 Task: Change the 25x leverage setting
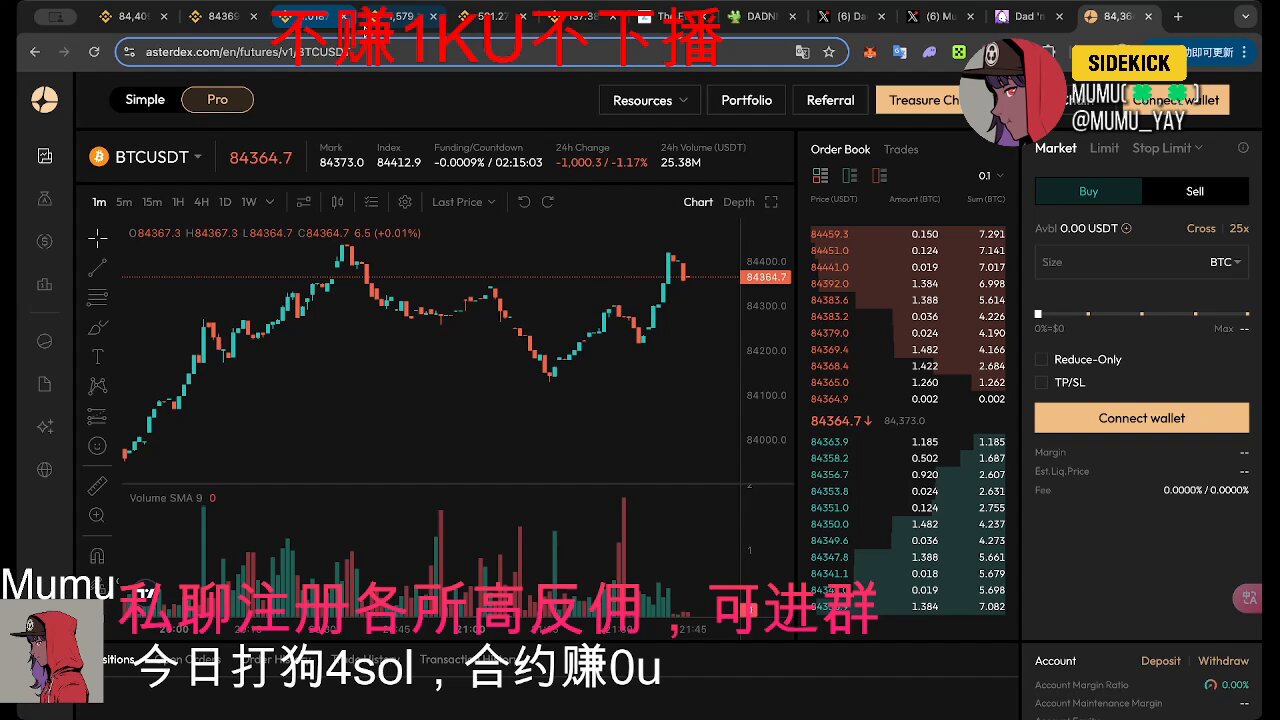coord(1239,228)
